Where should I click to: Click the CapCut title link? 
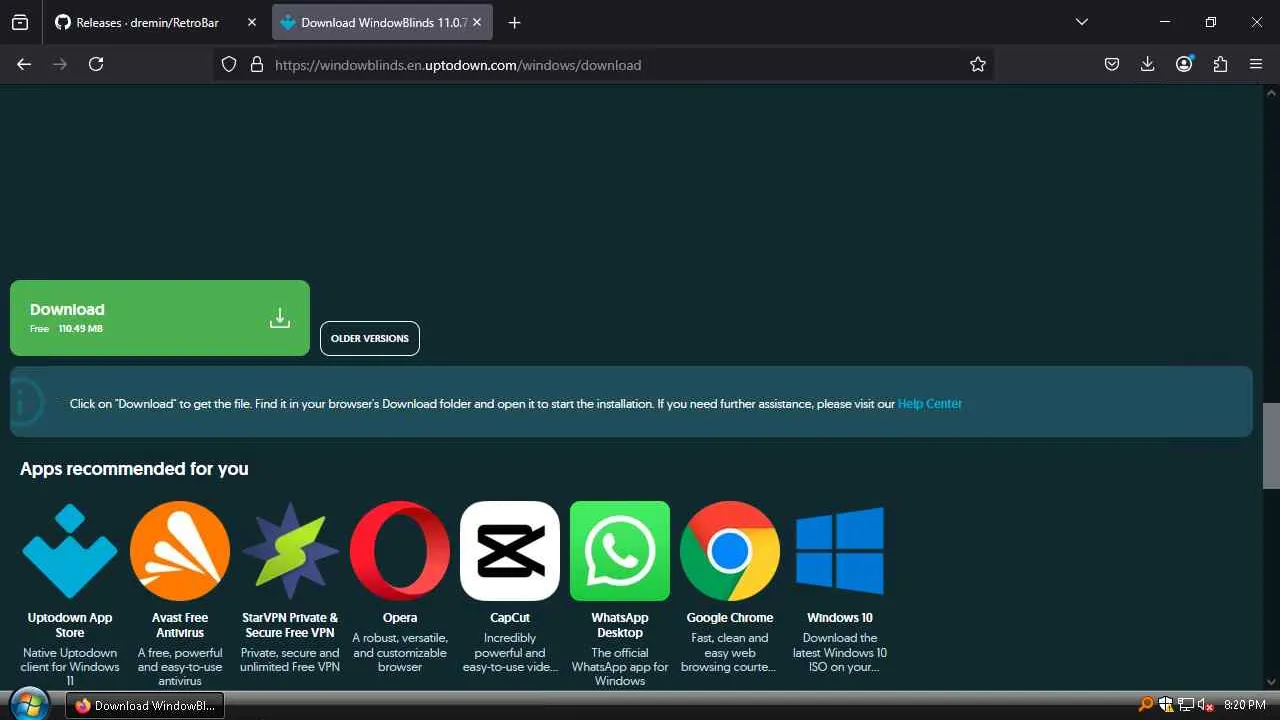(510, 618)
